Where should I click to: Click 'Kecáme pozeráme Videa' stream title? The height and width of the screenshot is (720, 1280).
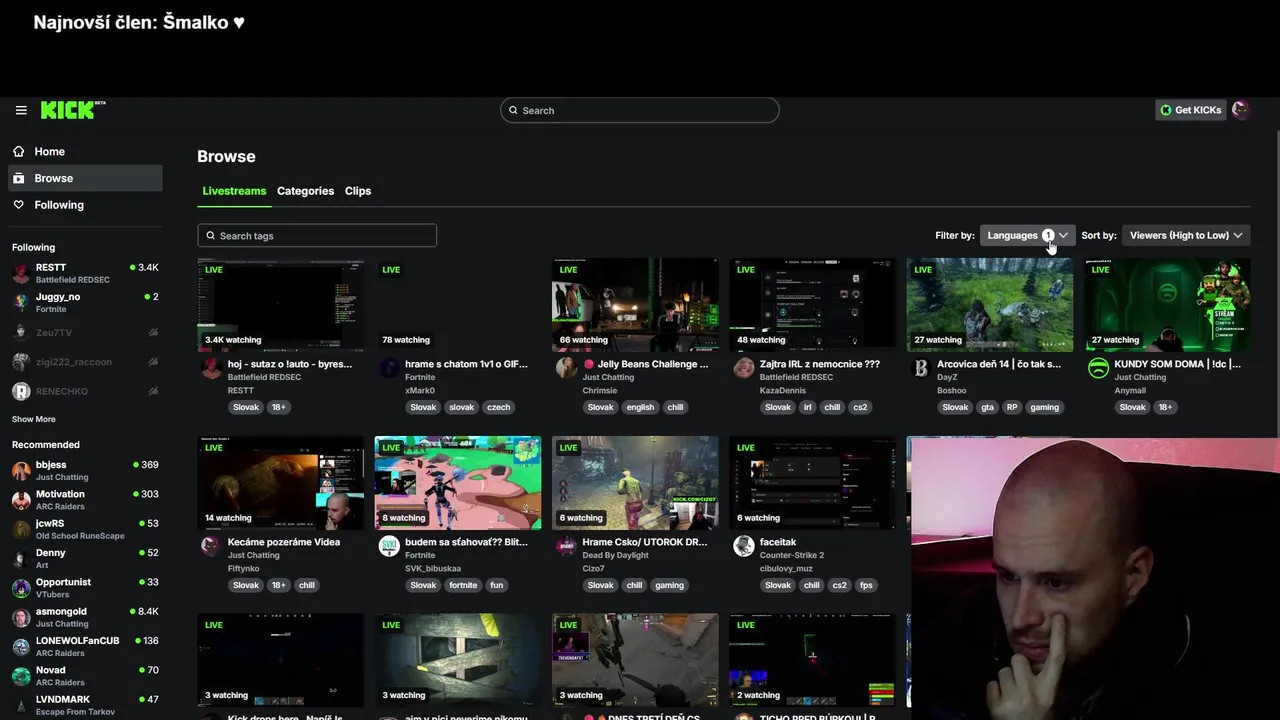coord(284,542)
